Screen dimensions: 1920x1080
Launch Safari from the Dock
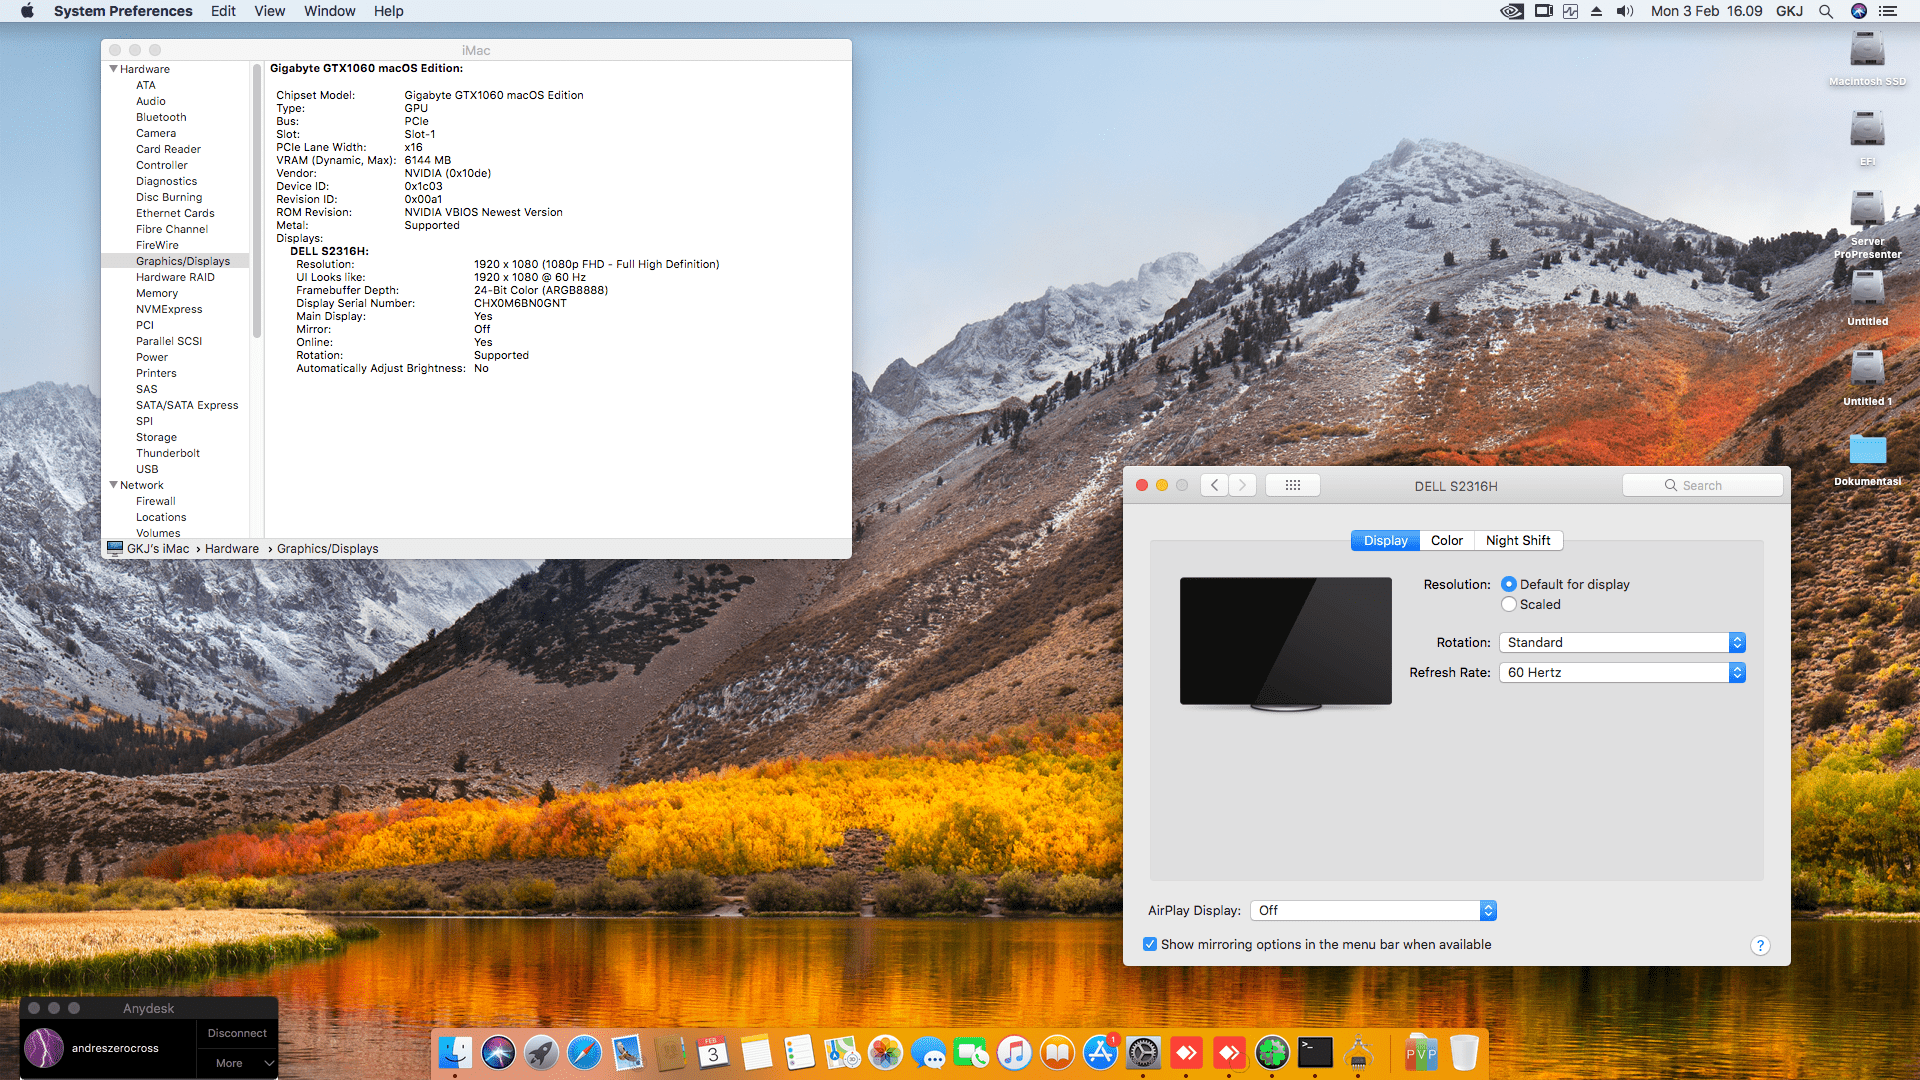584,1052
